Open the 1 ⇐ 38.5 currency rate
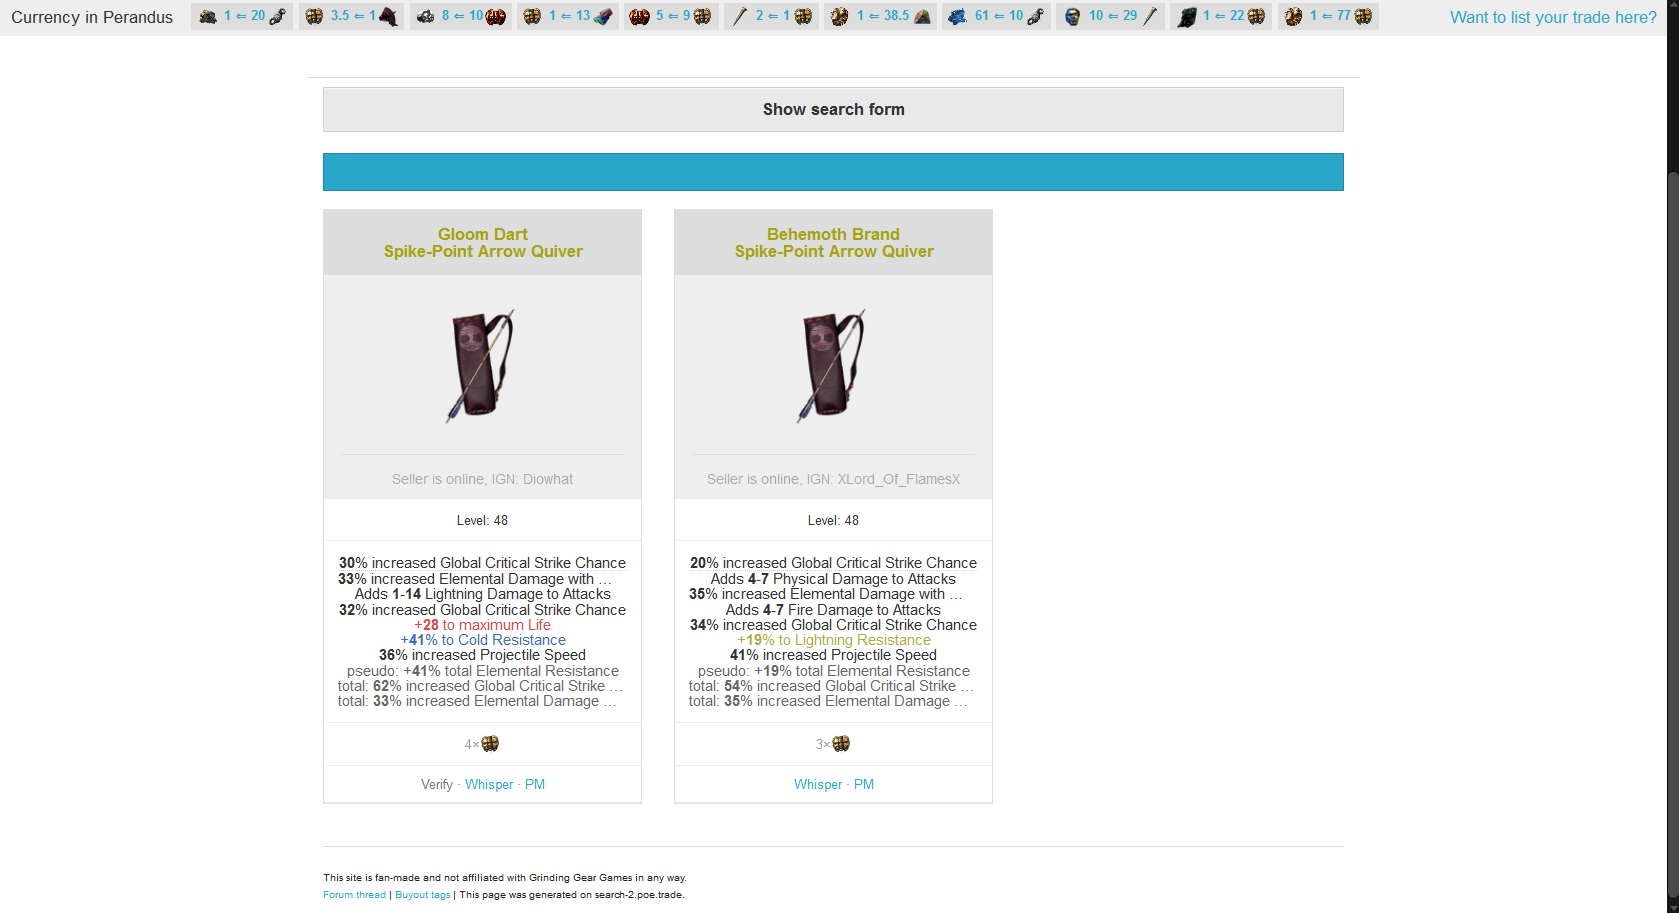 [x=881, y=16]
